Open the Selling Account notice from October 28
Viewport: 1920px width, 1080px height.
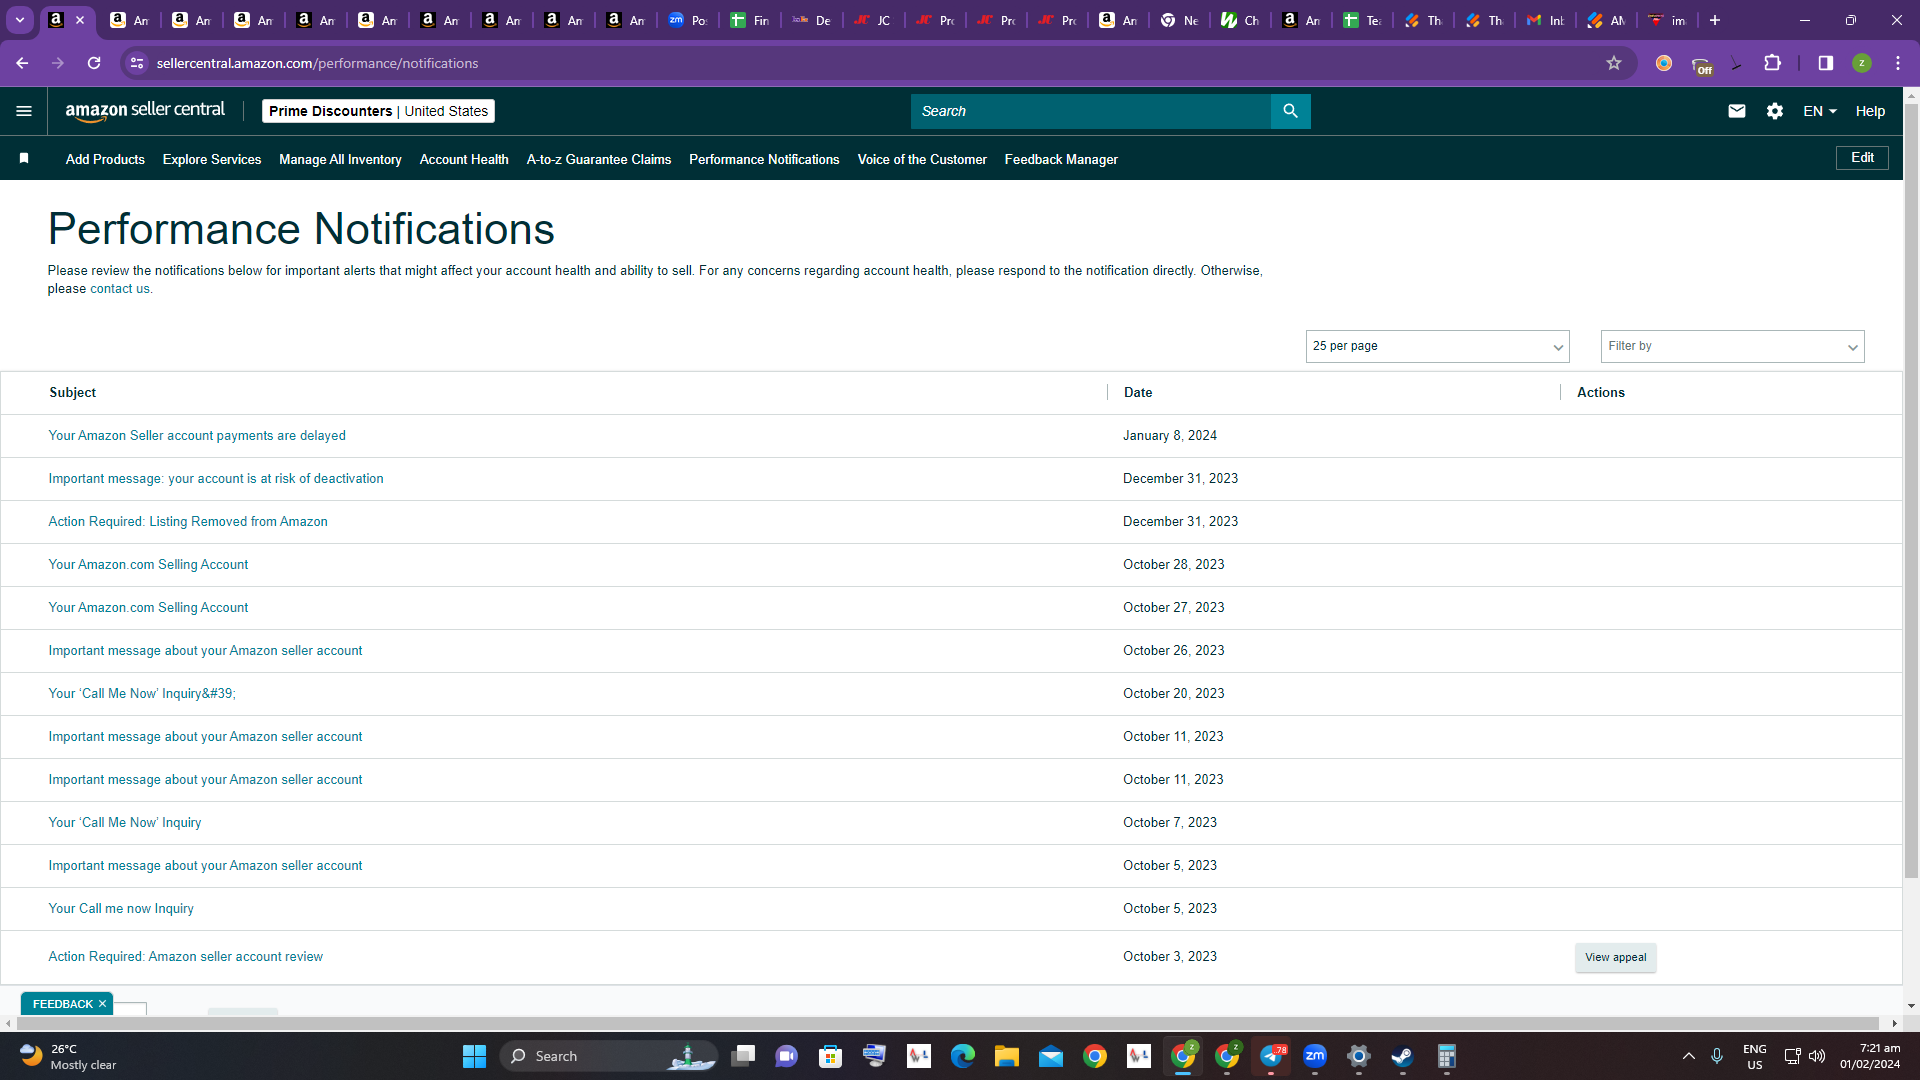coord(148,565)
